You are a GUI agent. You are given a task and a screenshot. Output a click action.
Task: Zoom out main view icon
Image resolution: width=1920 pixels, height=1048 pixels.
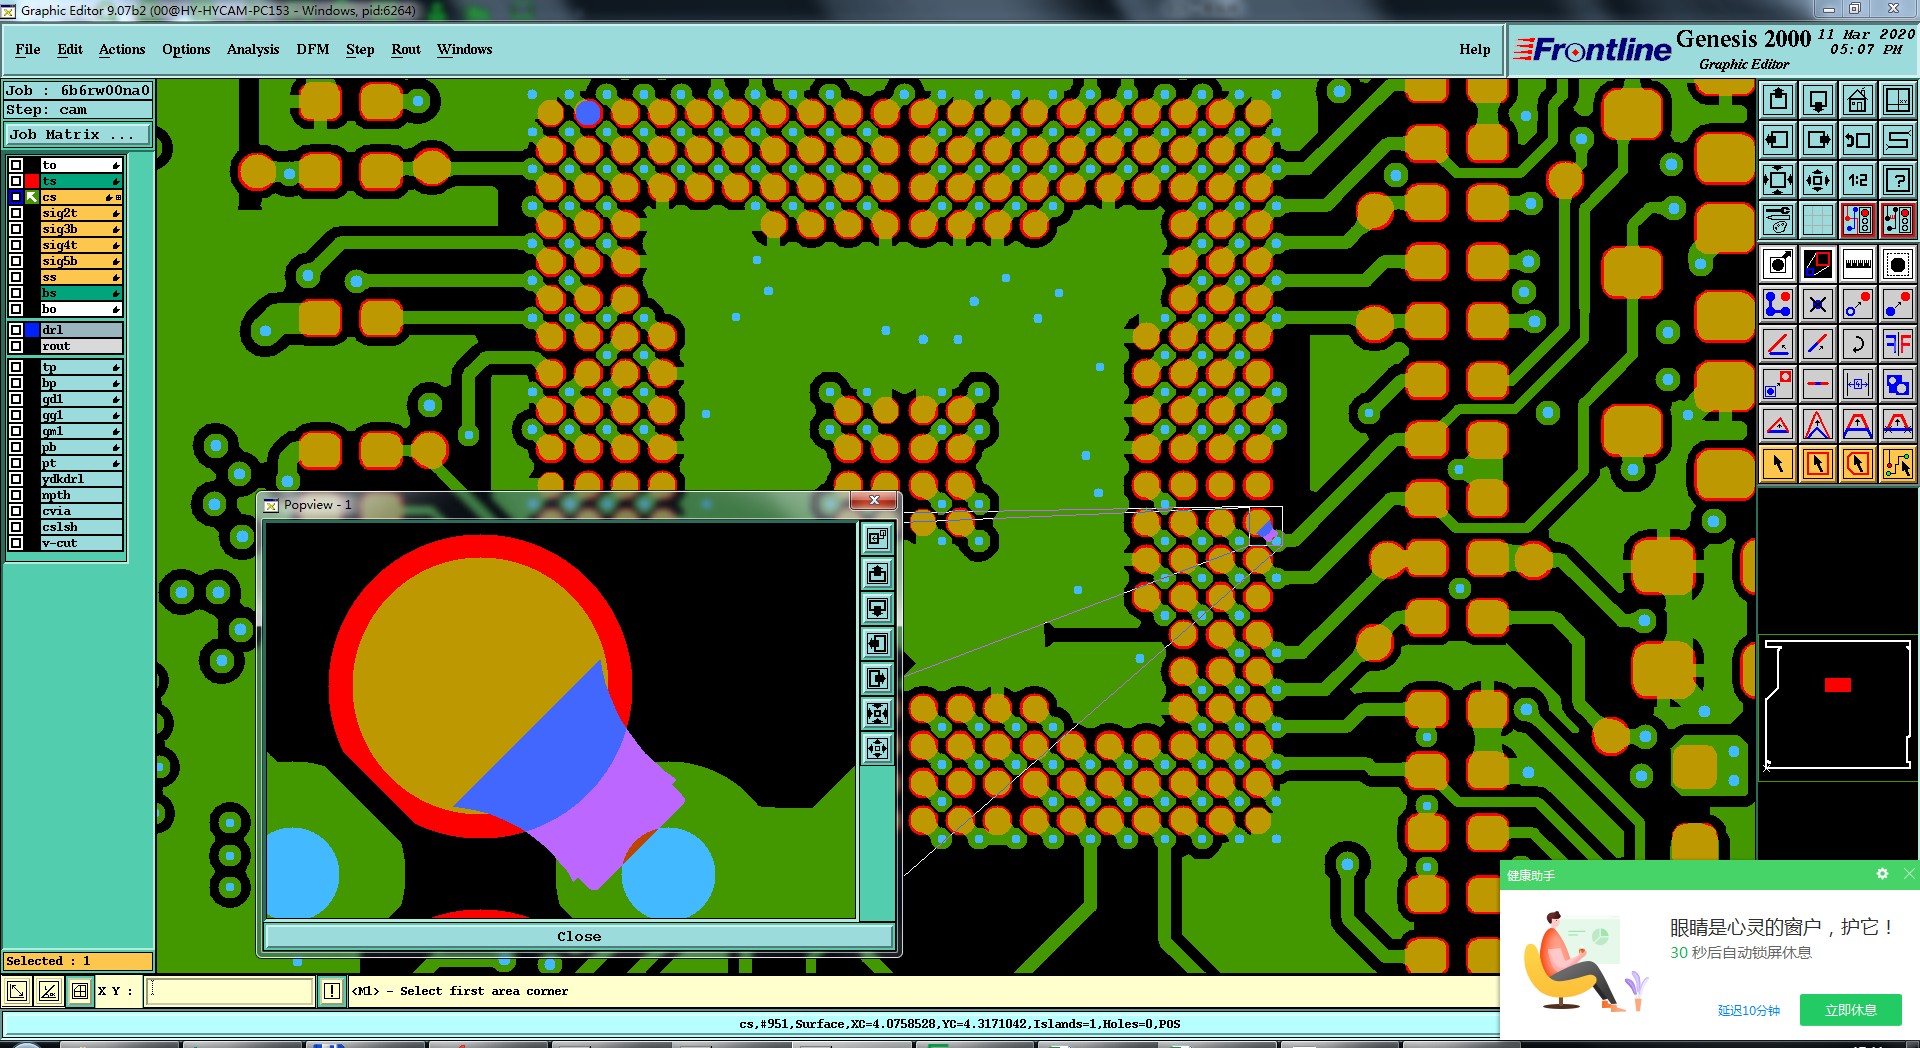click(x=1818, y=180)
